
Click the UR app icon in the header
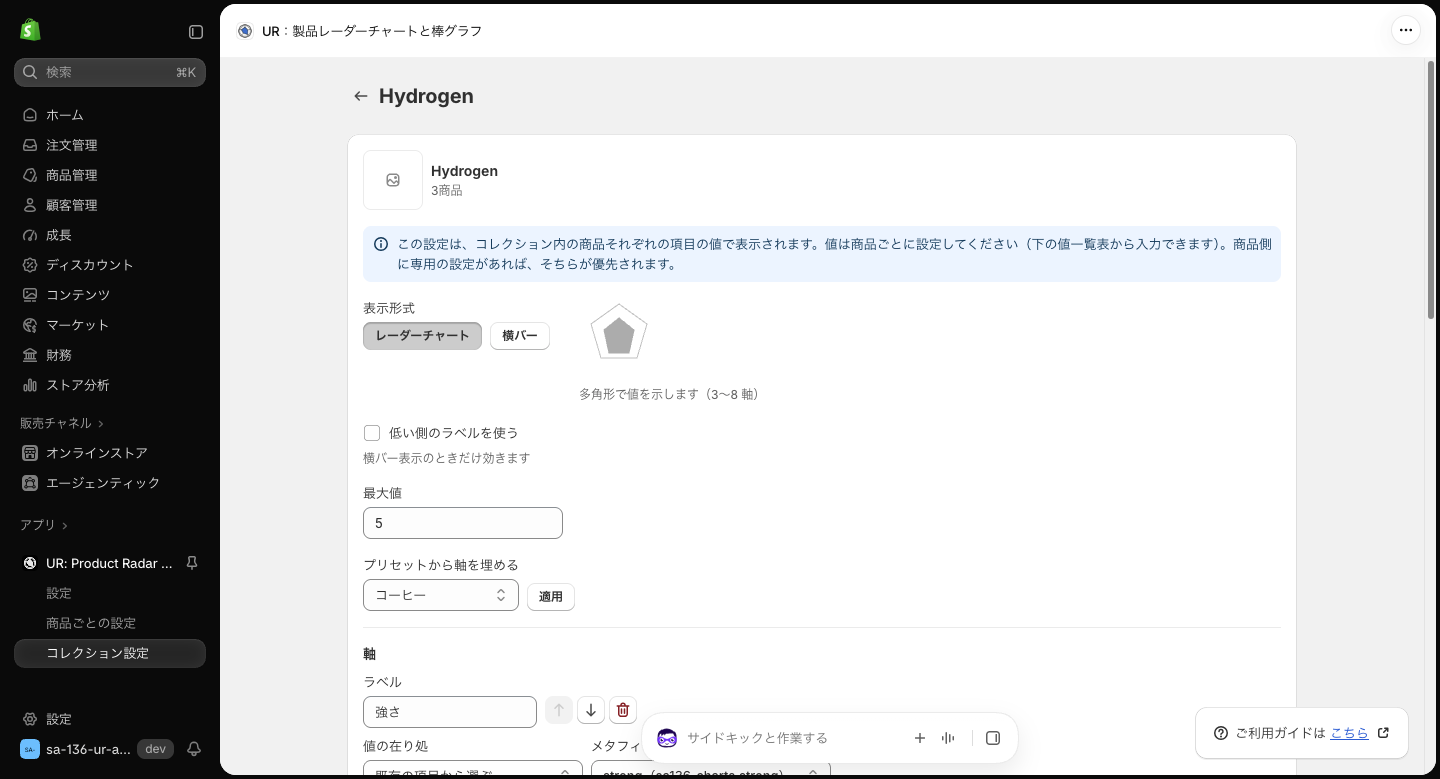click(x=245, y=31)
